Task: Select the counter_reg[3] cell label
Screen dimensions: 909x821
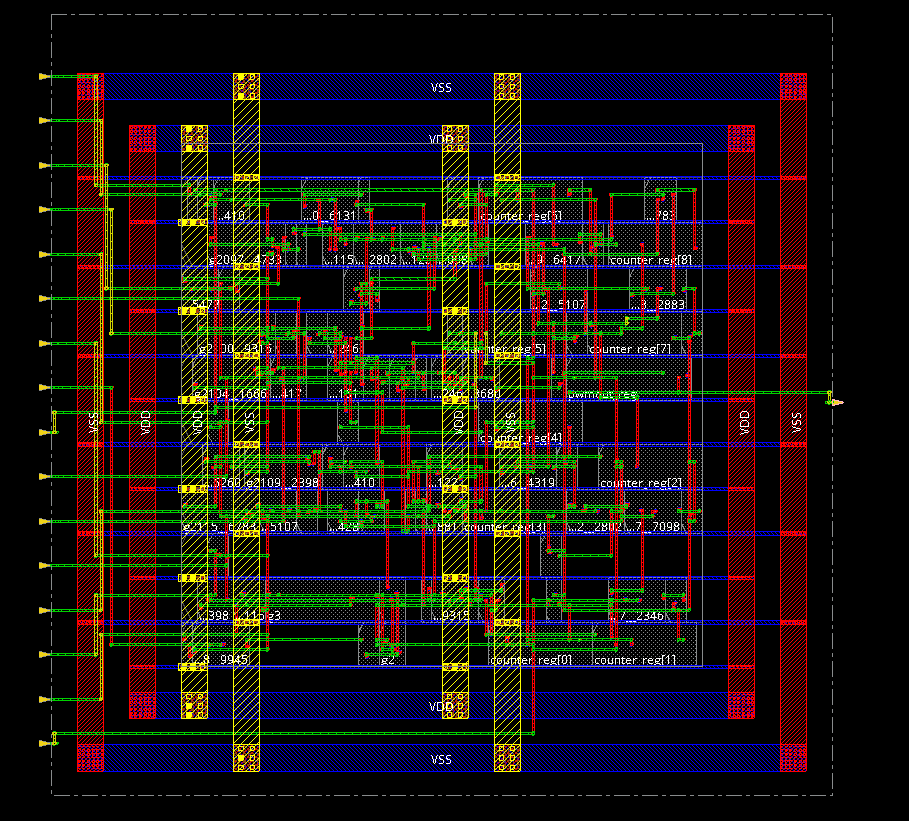Action: (x=505, y=527)
